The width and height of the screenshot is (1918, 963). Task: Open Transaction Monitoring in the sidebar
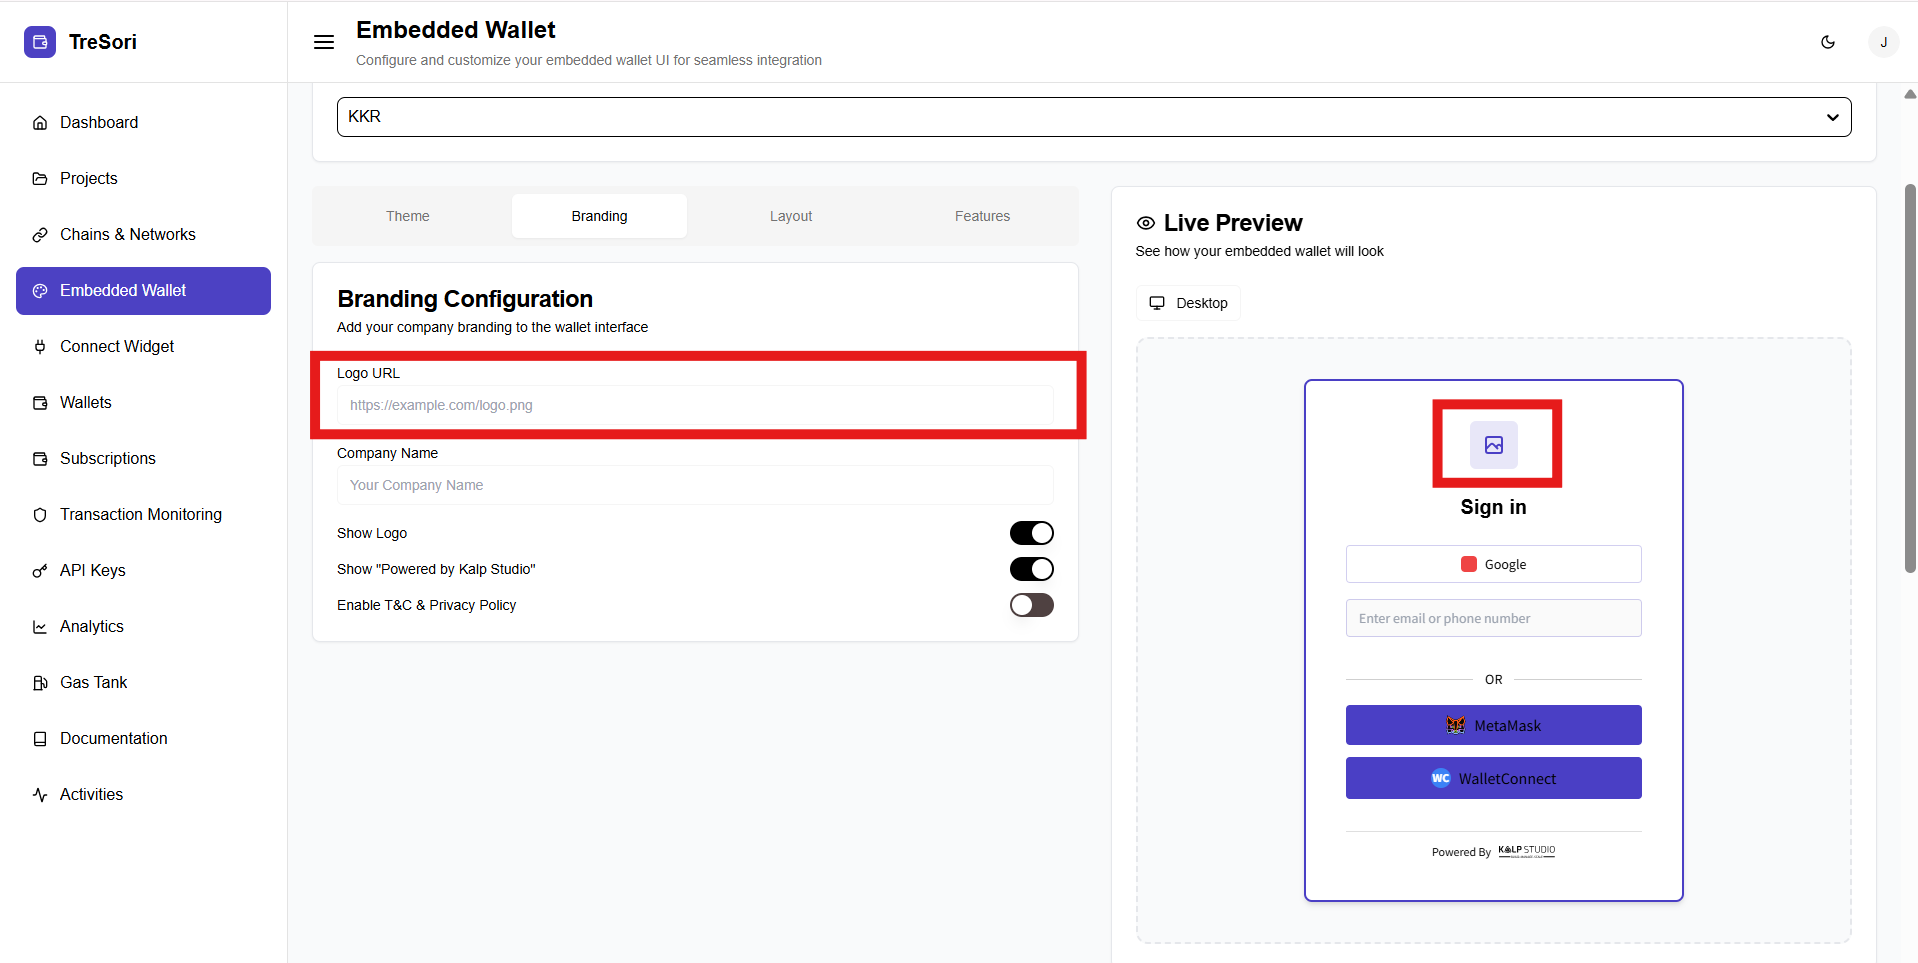pos(140,514)
